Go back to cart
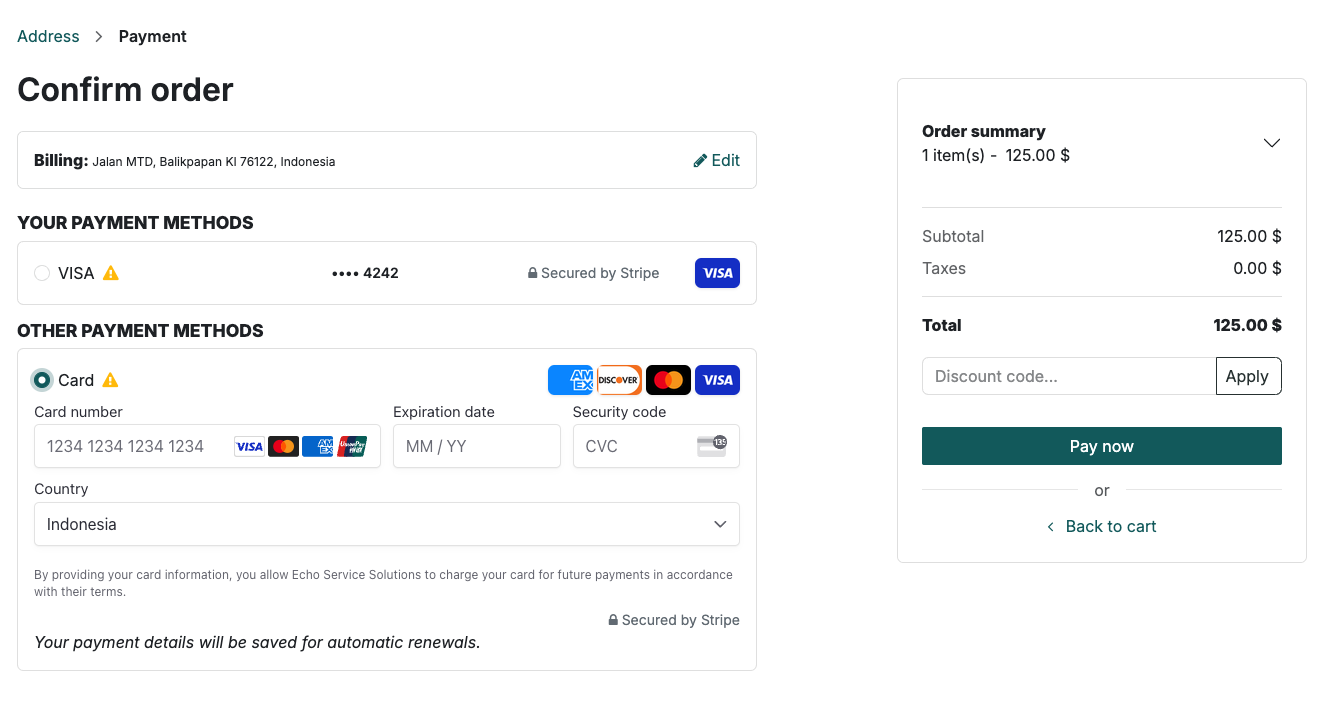 (x=1102, y=526)
